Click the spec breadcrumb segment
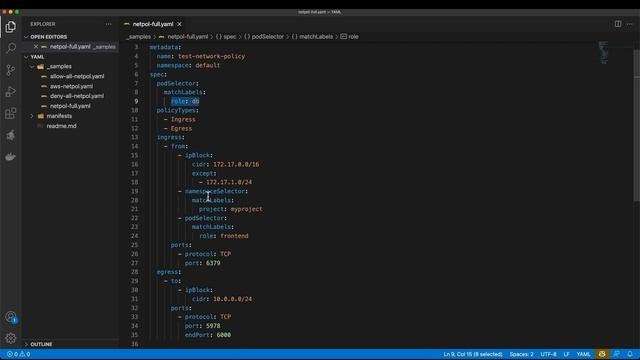Image resolution: width=640 pixels, height=360 pixels. click(226, 37)
